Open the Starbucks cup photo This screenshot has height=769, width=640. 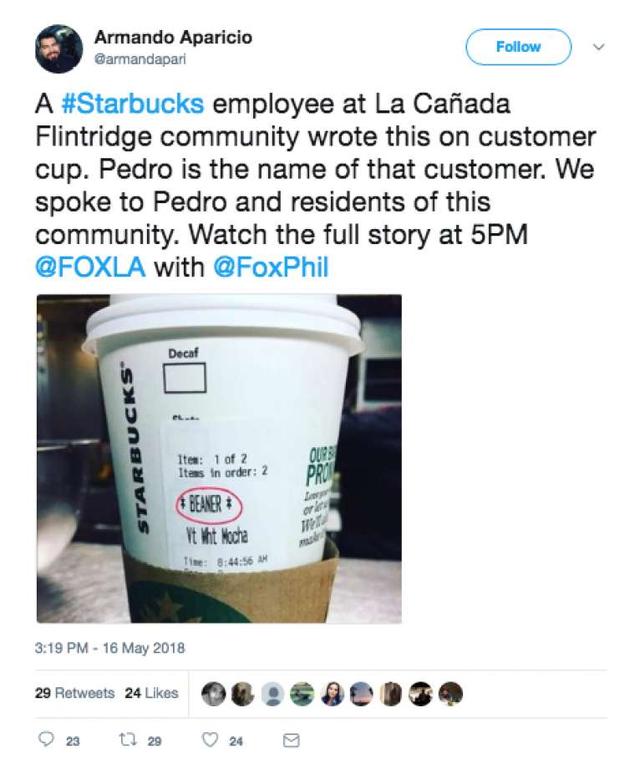219,459
